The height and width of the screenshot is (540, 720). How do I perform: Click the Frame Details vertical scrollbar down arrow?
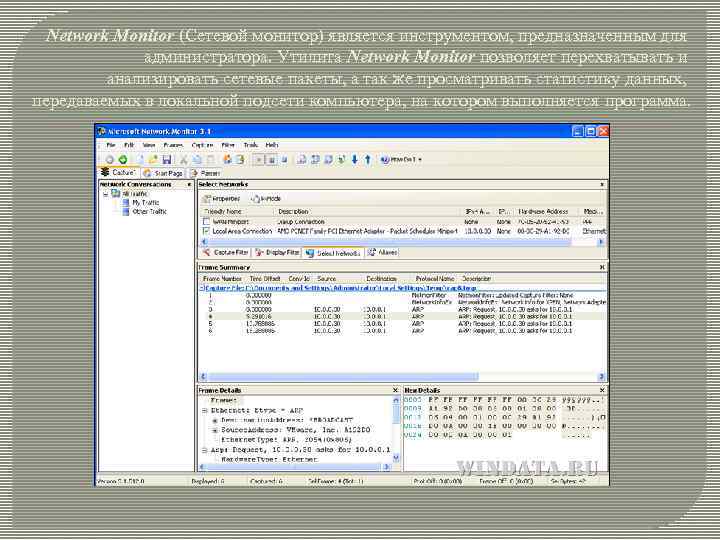click(x=396, y=458)
